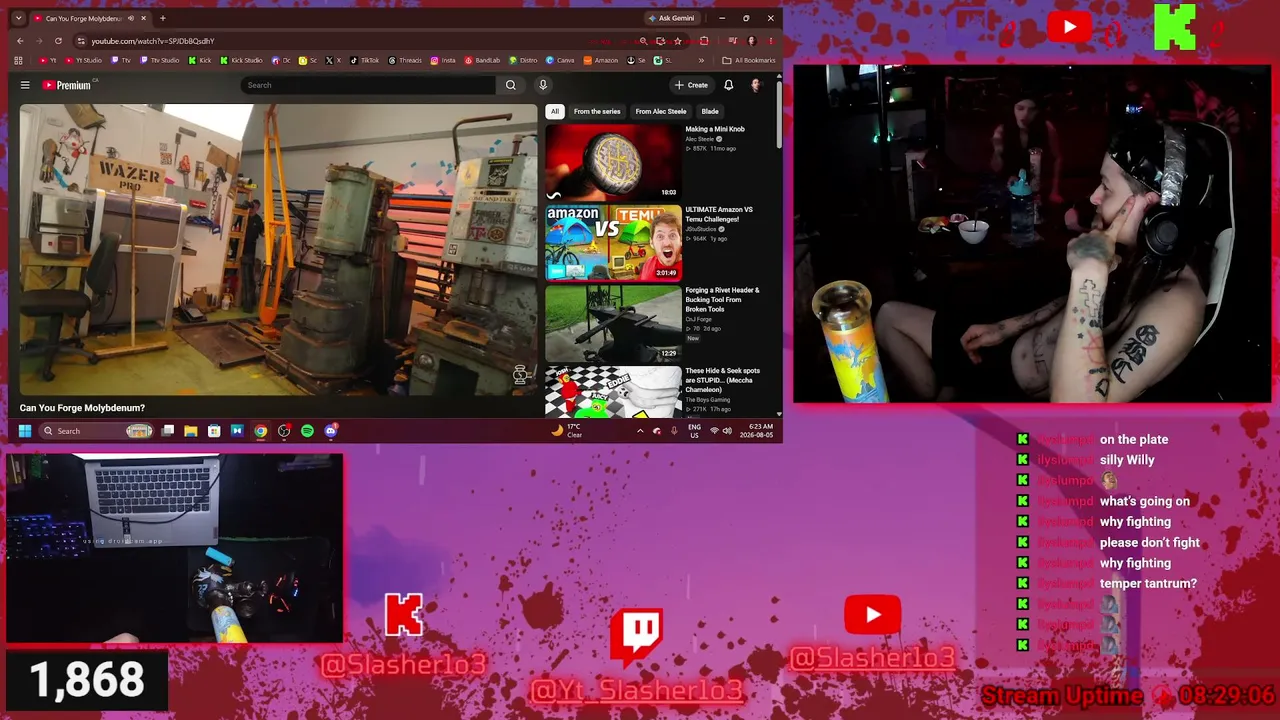Viewport: 1280px width, 720px height.
Task: Click the Ask Gemini button
Action: [x=671, y=18]
